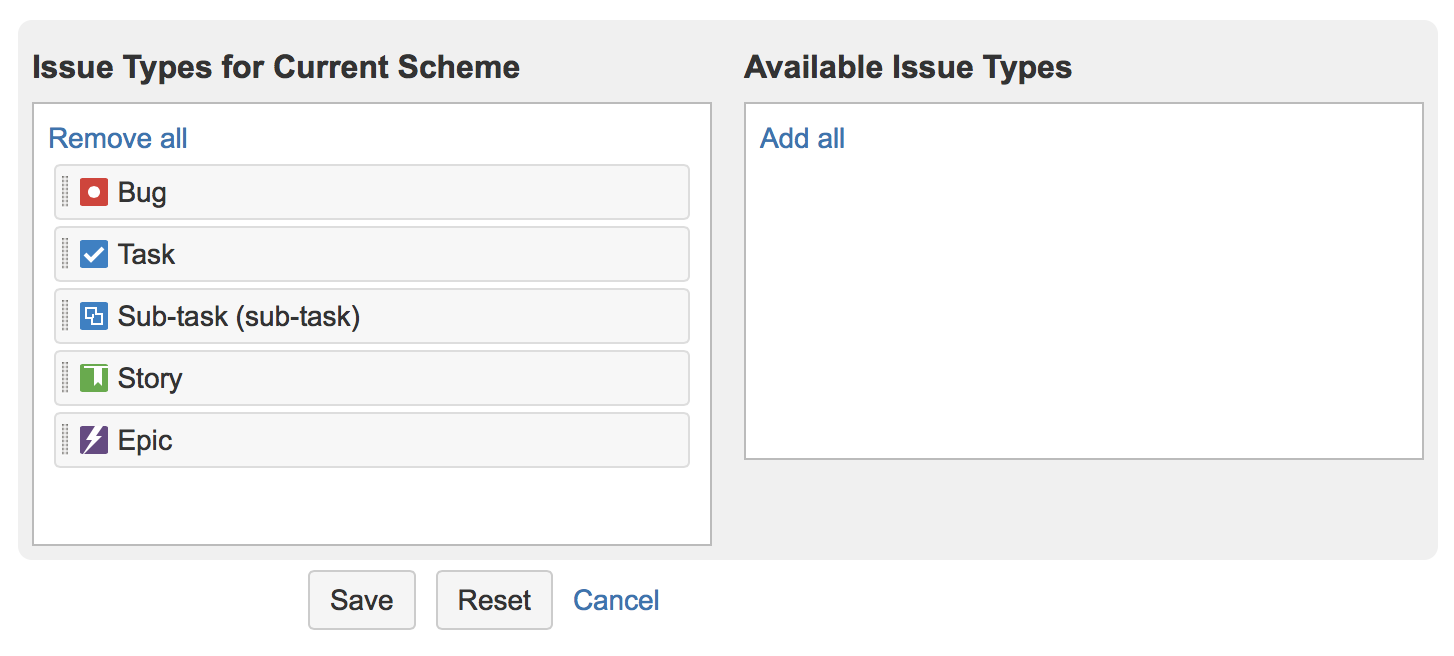
Task: Click the red Bug issue type icon
Action: [x=94, y=192]
